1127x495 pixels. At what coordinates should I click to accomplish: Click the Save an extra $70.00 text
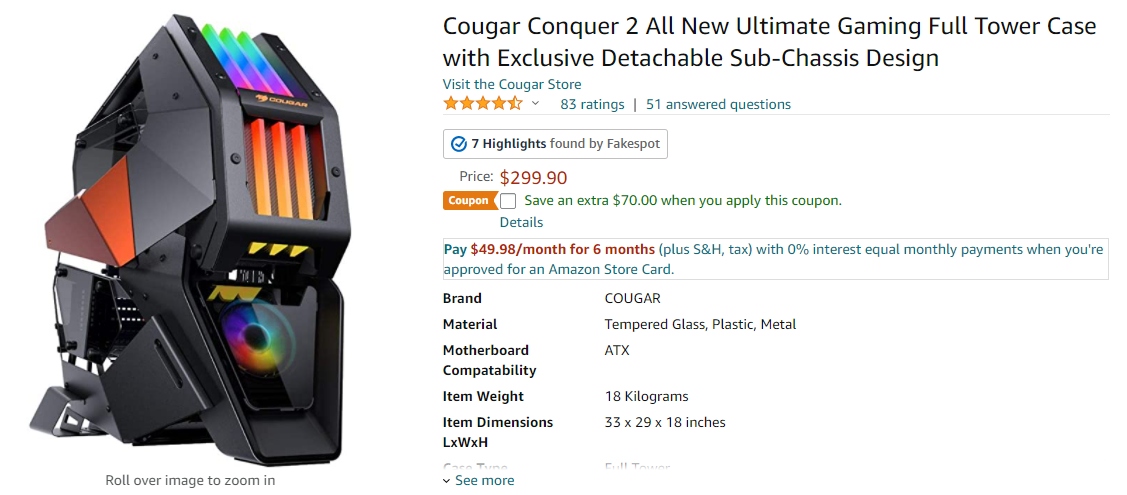coord(682,200)
